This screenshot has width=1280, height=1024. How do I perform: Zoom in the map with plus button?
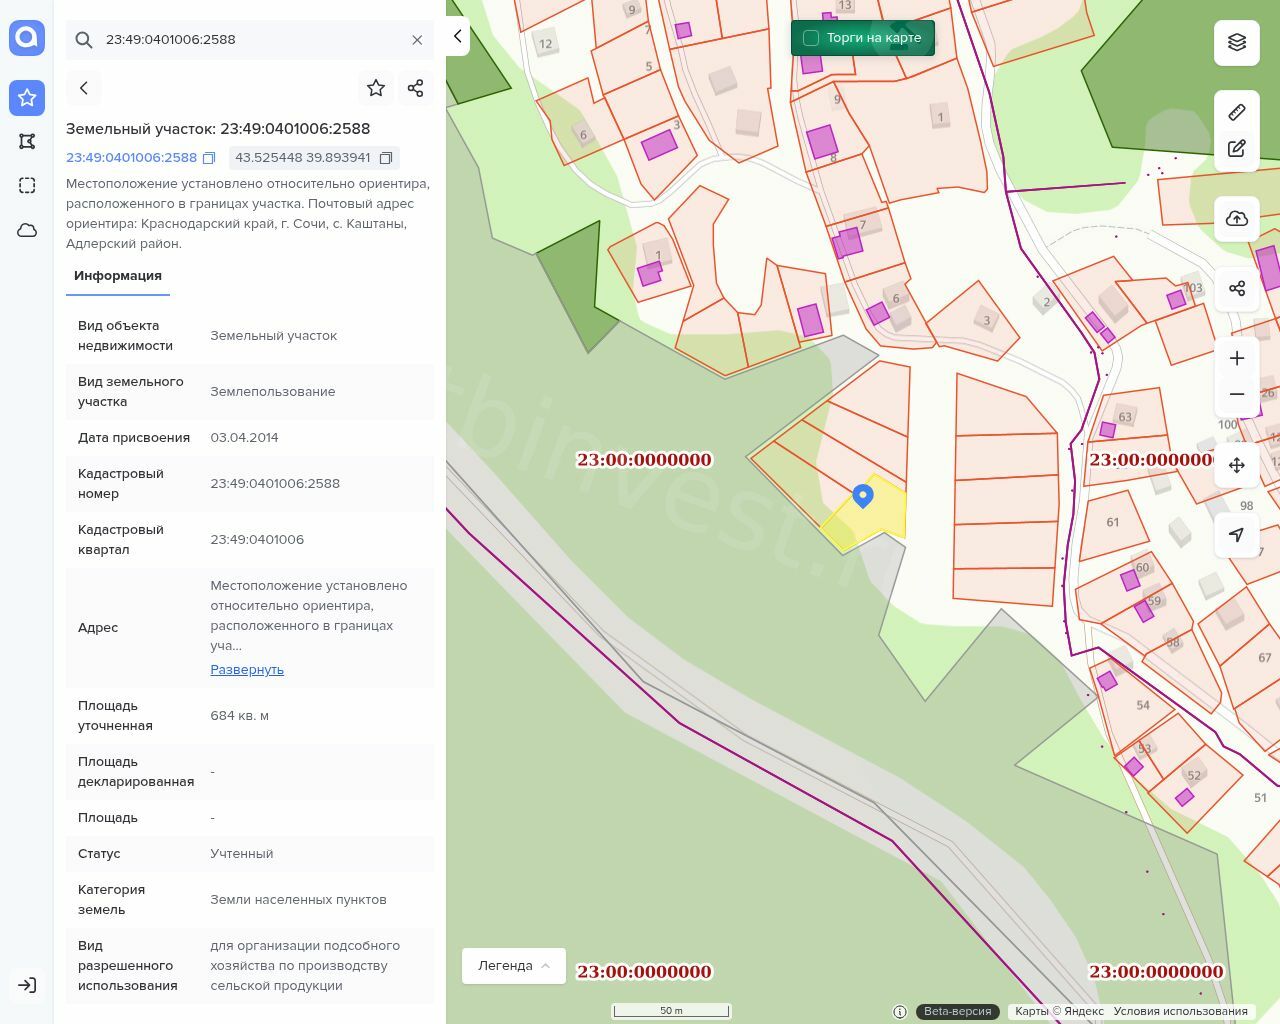[1237, 359]
